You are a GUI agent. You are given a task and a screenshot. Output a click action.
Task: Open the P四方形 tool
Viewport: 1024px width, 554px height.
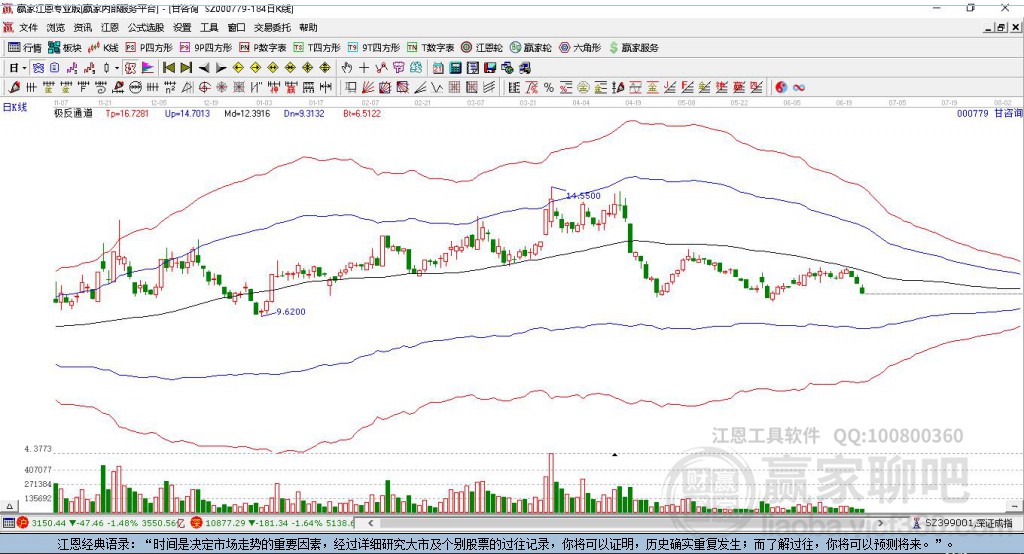click(x=149, y=48)
